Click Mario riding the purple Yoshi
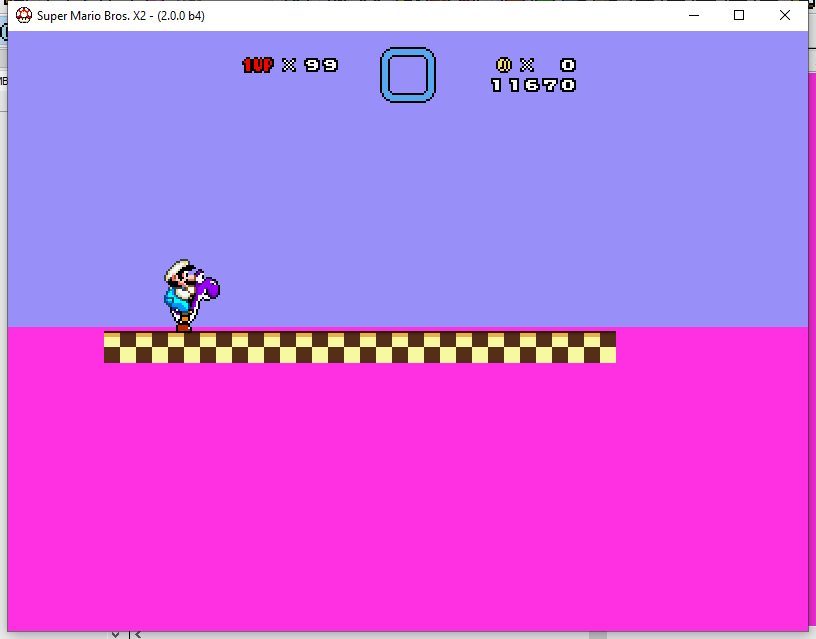Screen dimensions: 816x639 191,295
